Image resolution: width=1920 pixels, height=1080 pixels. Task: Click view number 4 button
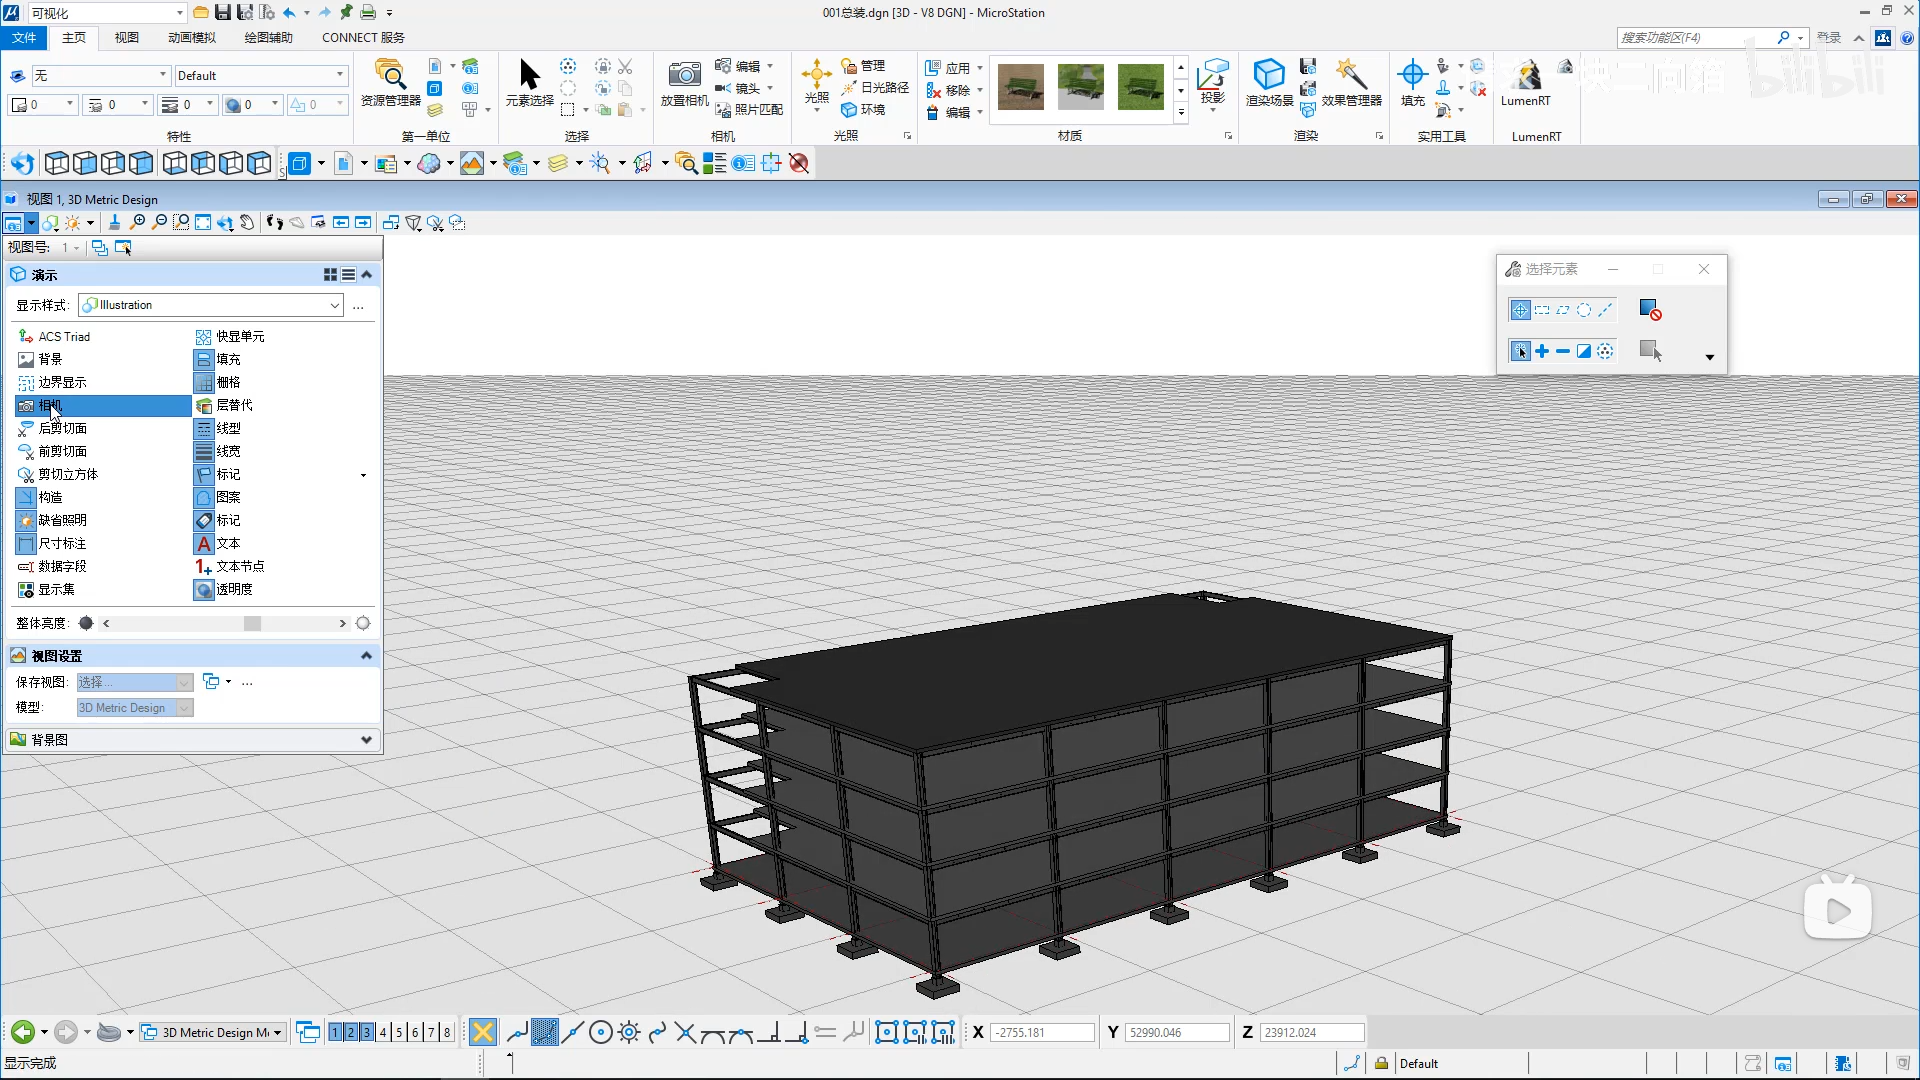(383, 1032)
